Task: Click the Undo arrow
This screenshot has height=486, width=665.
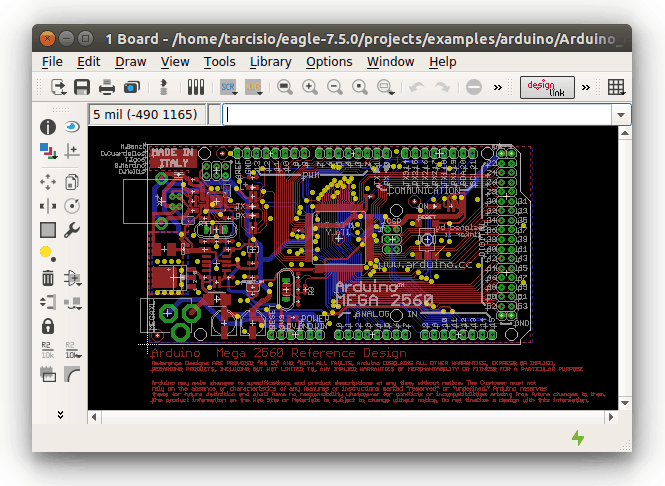Action: [x=416, y=87]
